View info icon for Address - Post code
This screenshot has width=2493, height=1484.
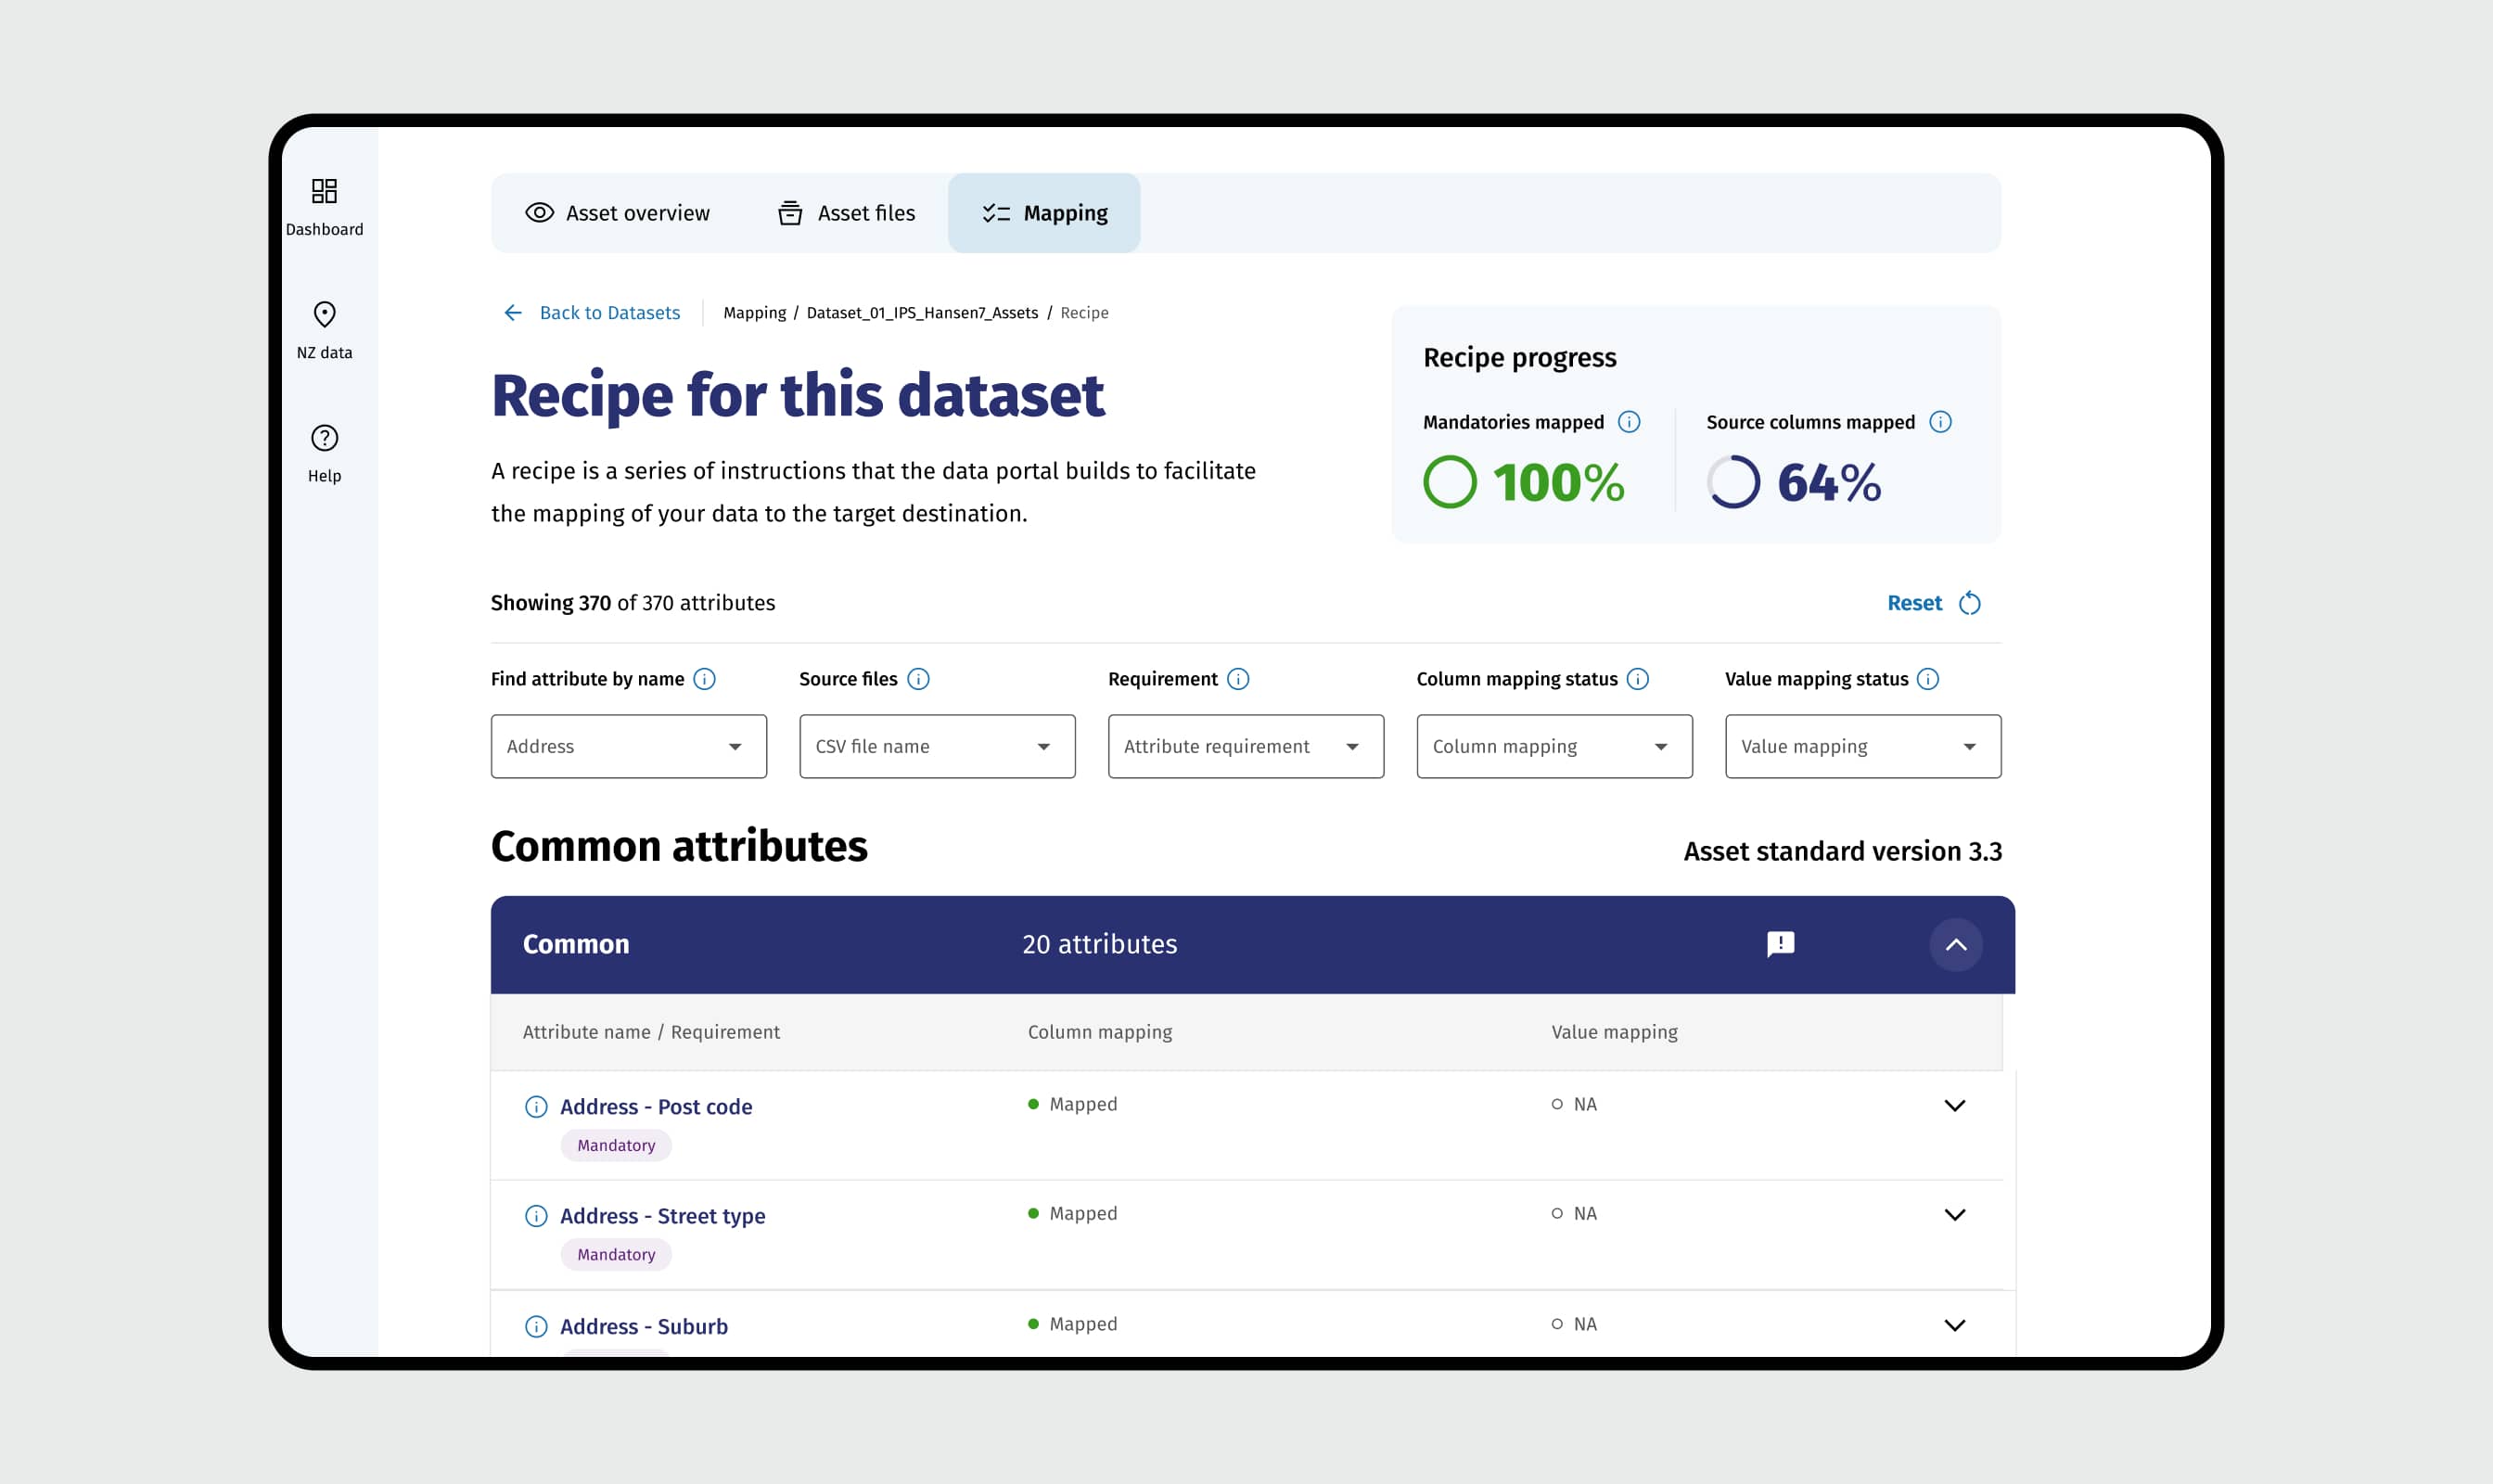[x=536, y=1107]
